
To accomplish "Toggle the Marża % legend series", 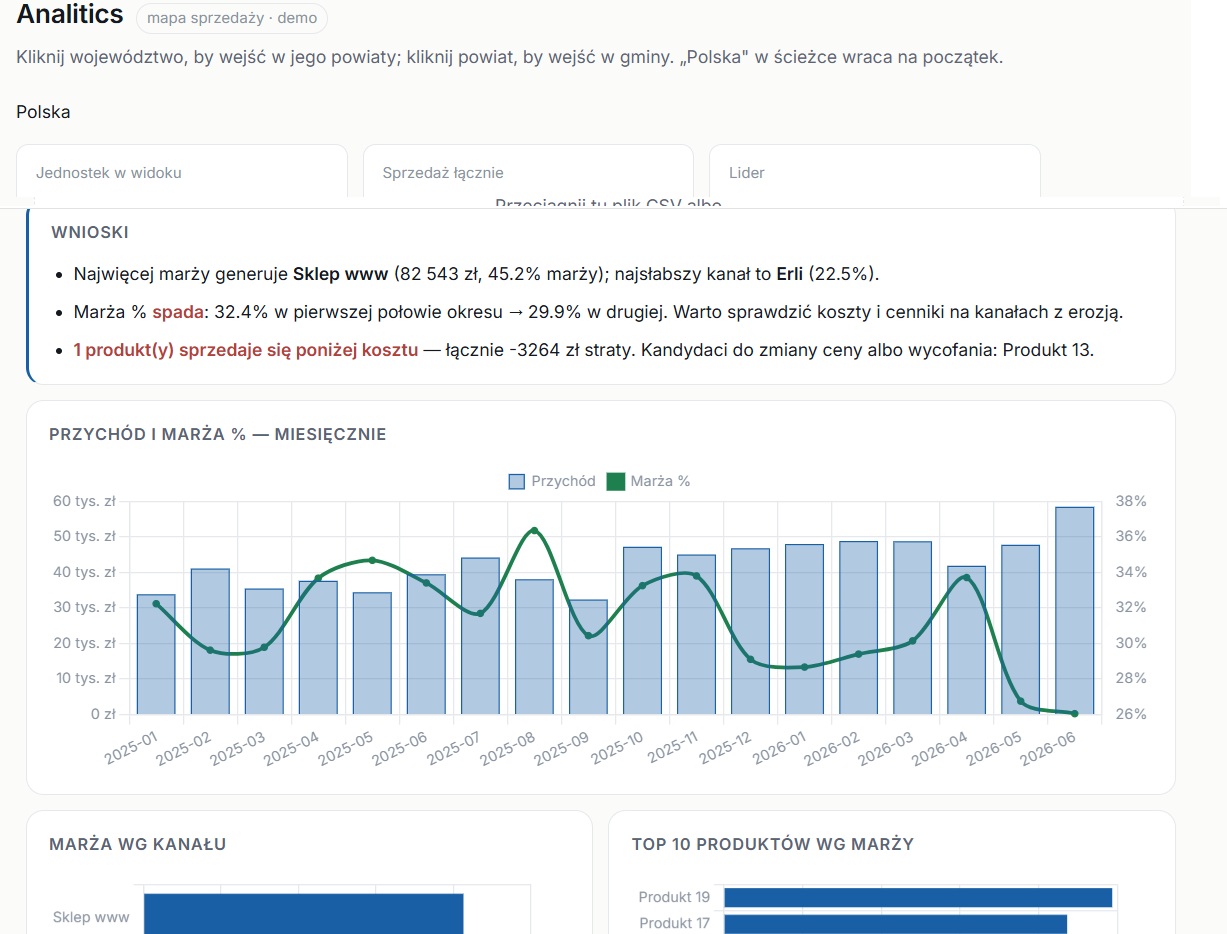I will pyautogui.click(x=648, y=481).
